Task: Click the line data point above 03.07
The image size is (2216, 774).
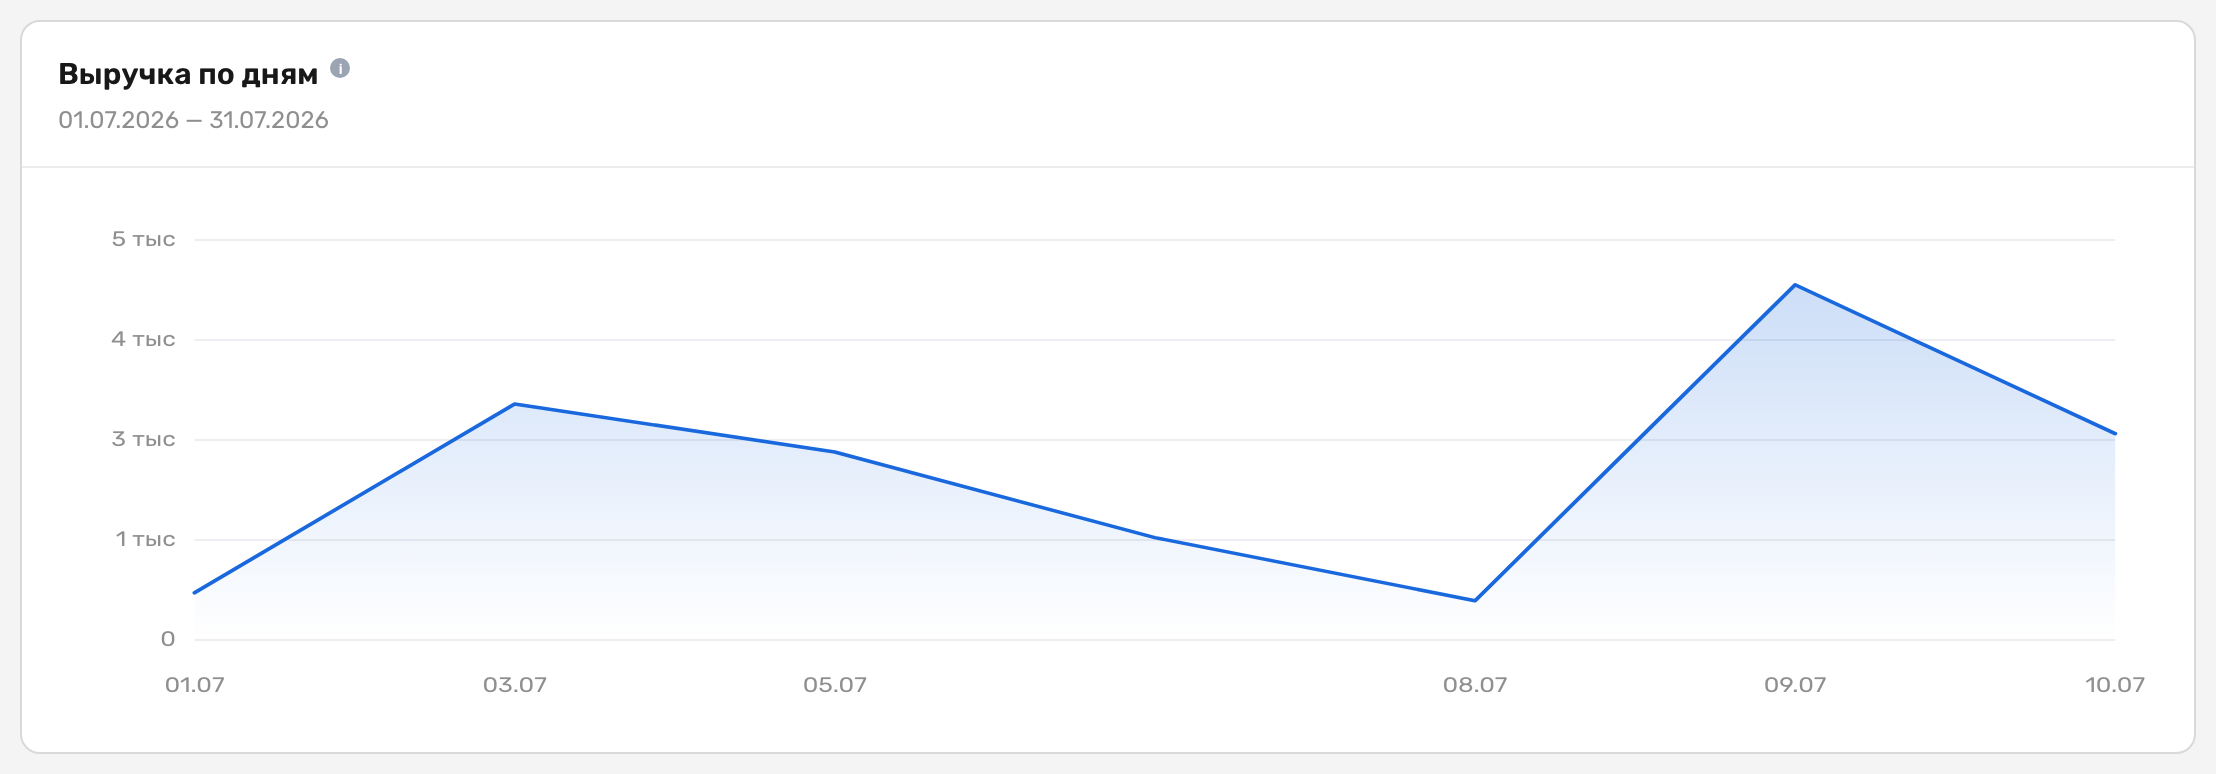Action: pos(514,404)
